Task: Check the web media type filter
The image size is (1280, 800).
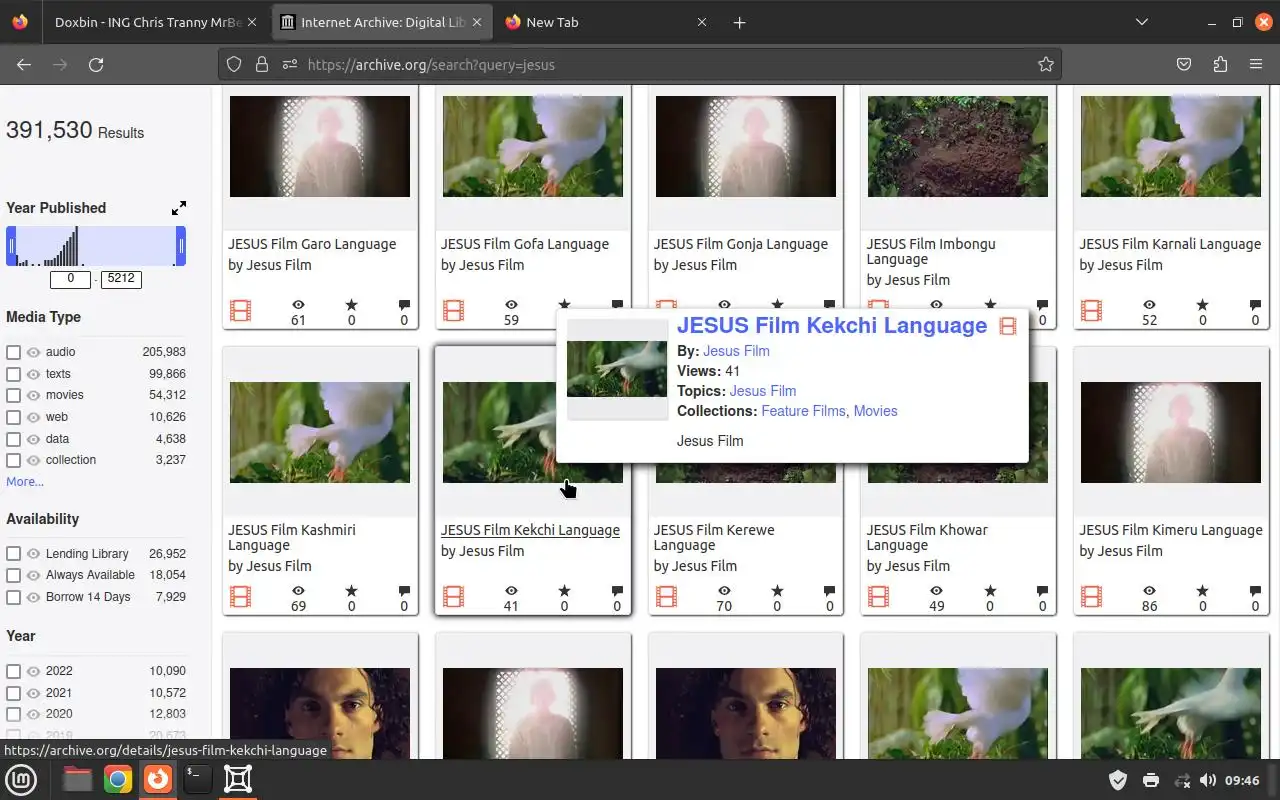Action: tap(13, 417)
